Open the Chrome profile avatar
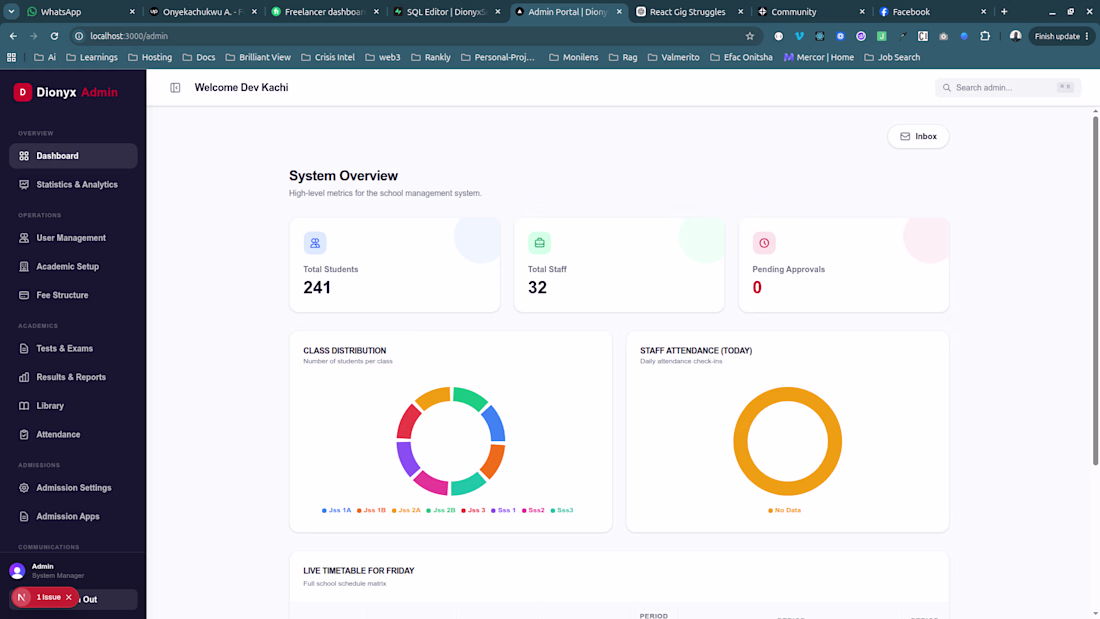 [1015, 36]
